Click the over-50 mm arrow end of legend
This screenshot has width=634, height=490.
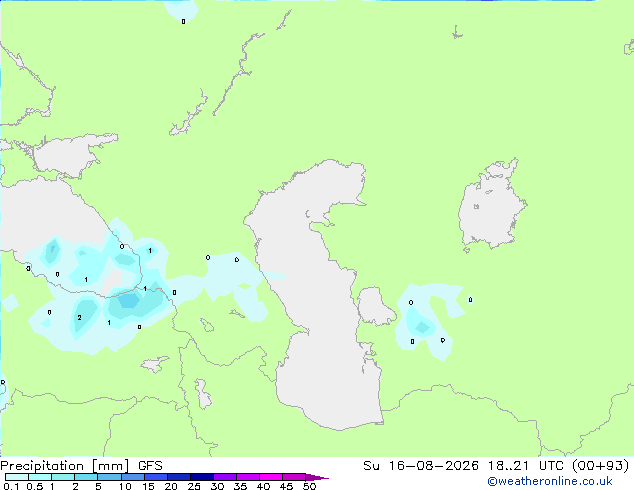(x=317, y=477)
